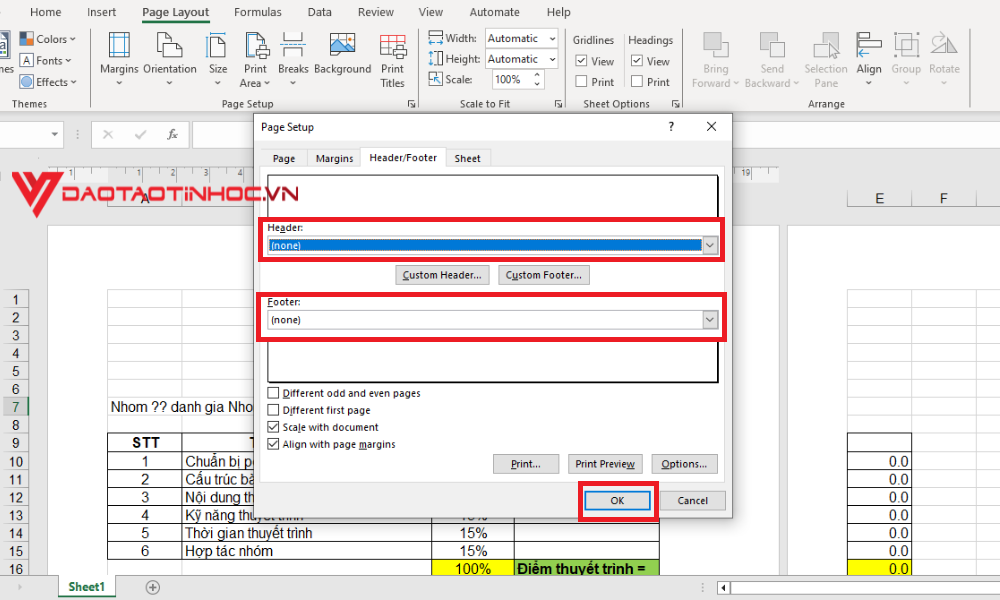Image resolution: width=1000 pixels, height=600 pixels.
Task: Click the horizontal scrollbar left arrow
Action: point(723,587)
